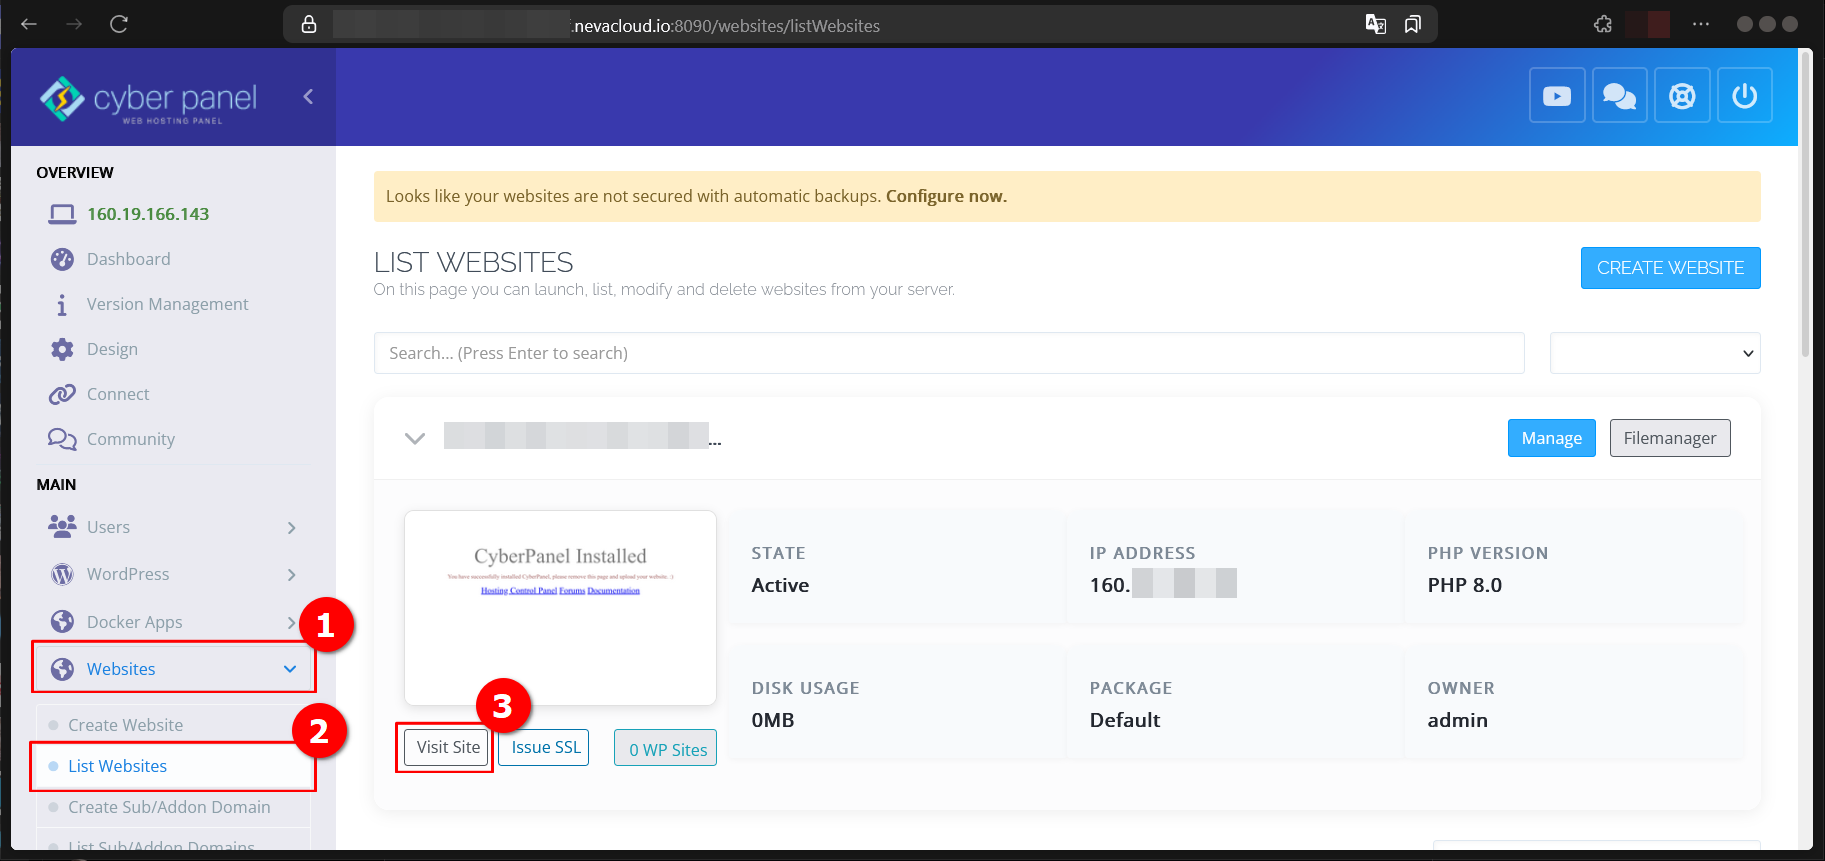
Task: Open the YouTube video icon button
Action: [1557, 95]
